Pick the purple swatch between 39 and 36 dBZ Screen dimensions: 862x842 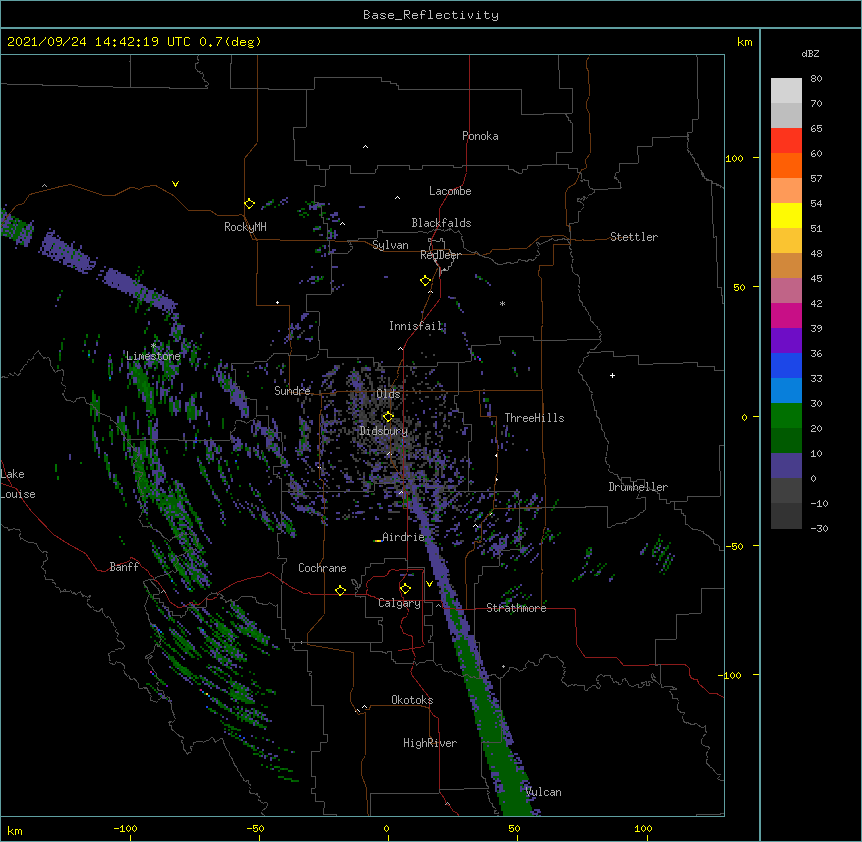[786, 340]
